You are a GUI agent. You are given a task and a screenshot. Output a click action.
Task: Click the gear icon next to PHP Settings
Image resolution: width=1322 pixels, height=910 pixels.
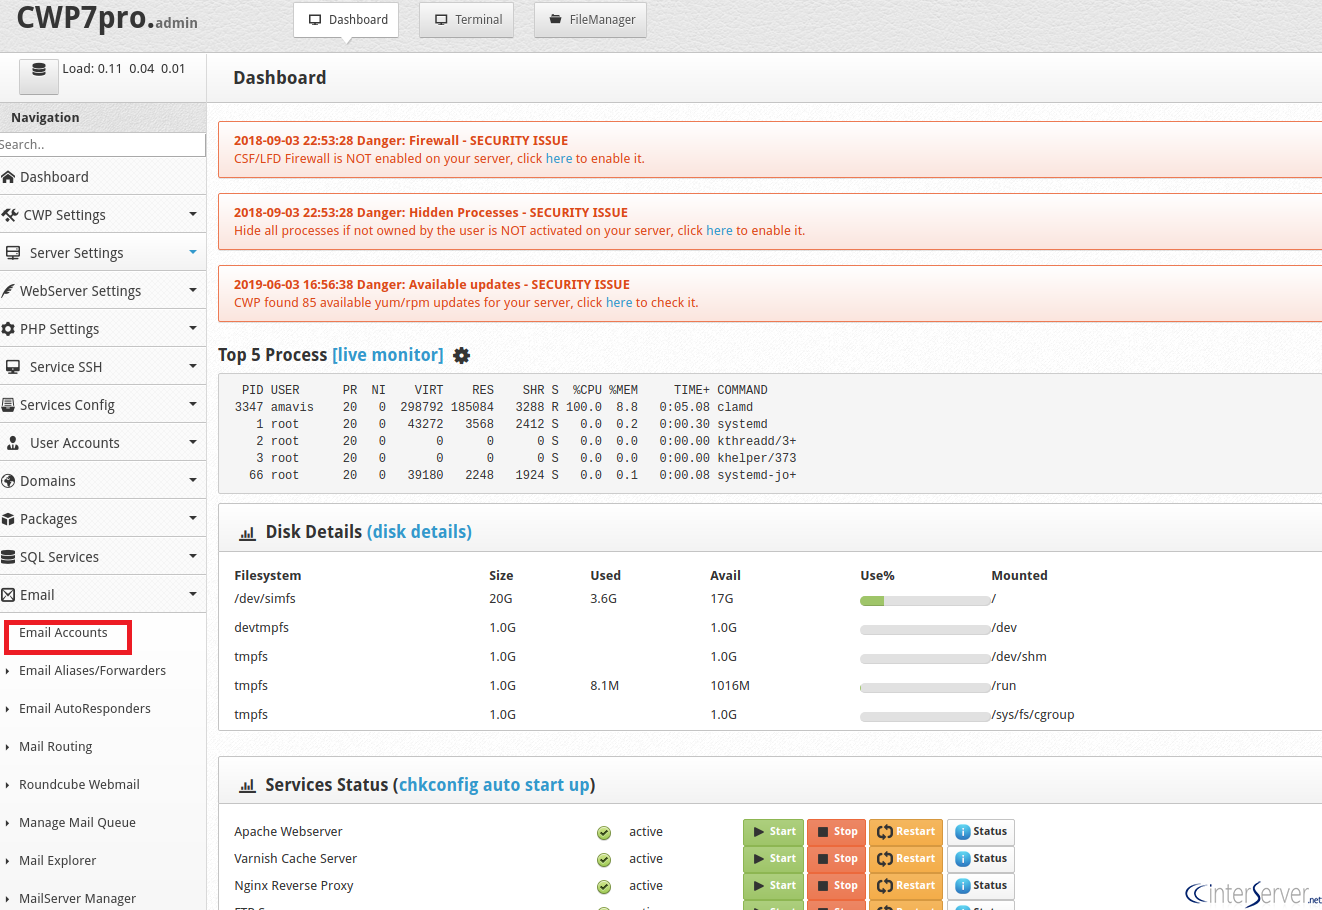8,329
